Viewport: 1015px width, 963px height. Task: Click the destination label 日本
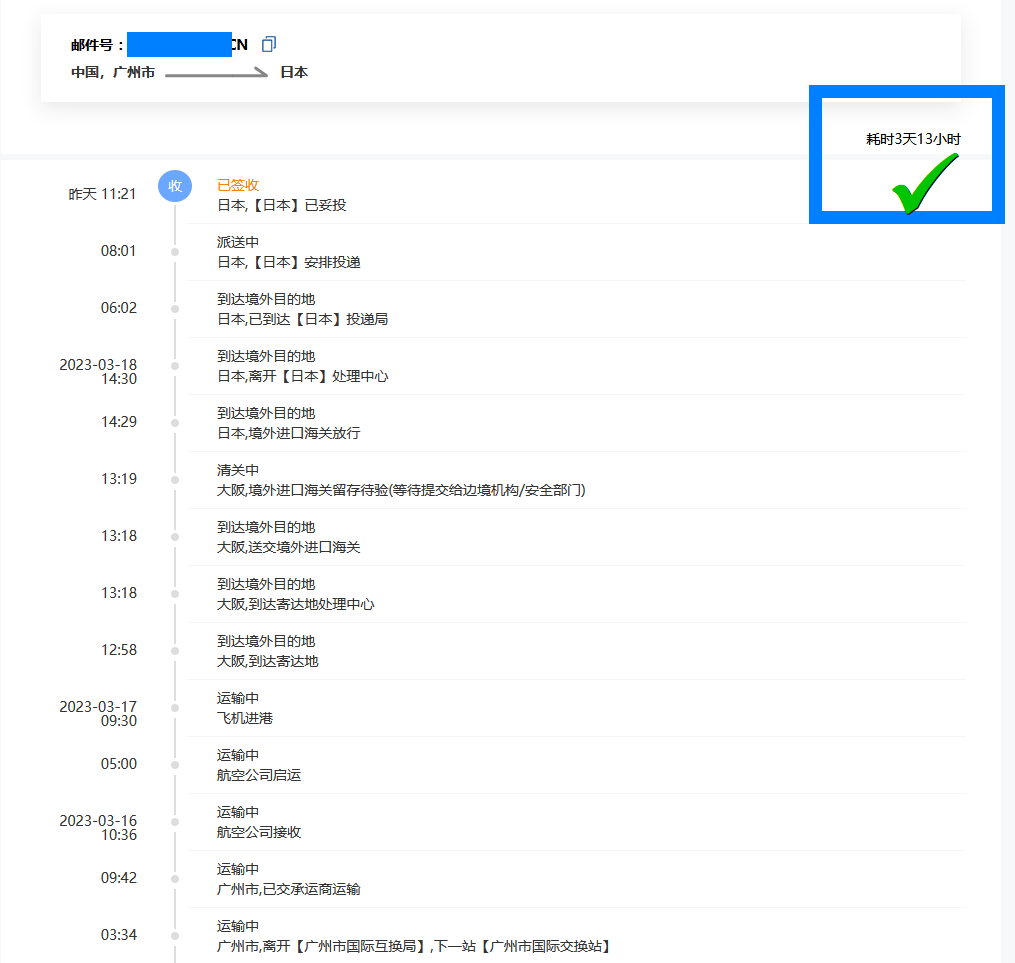click(x=292, y=72)
